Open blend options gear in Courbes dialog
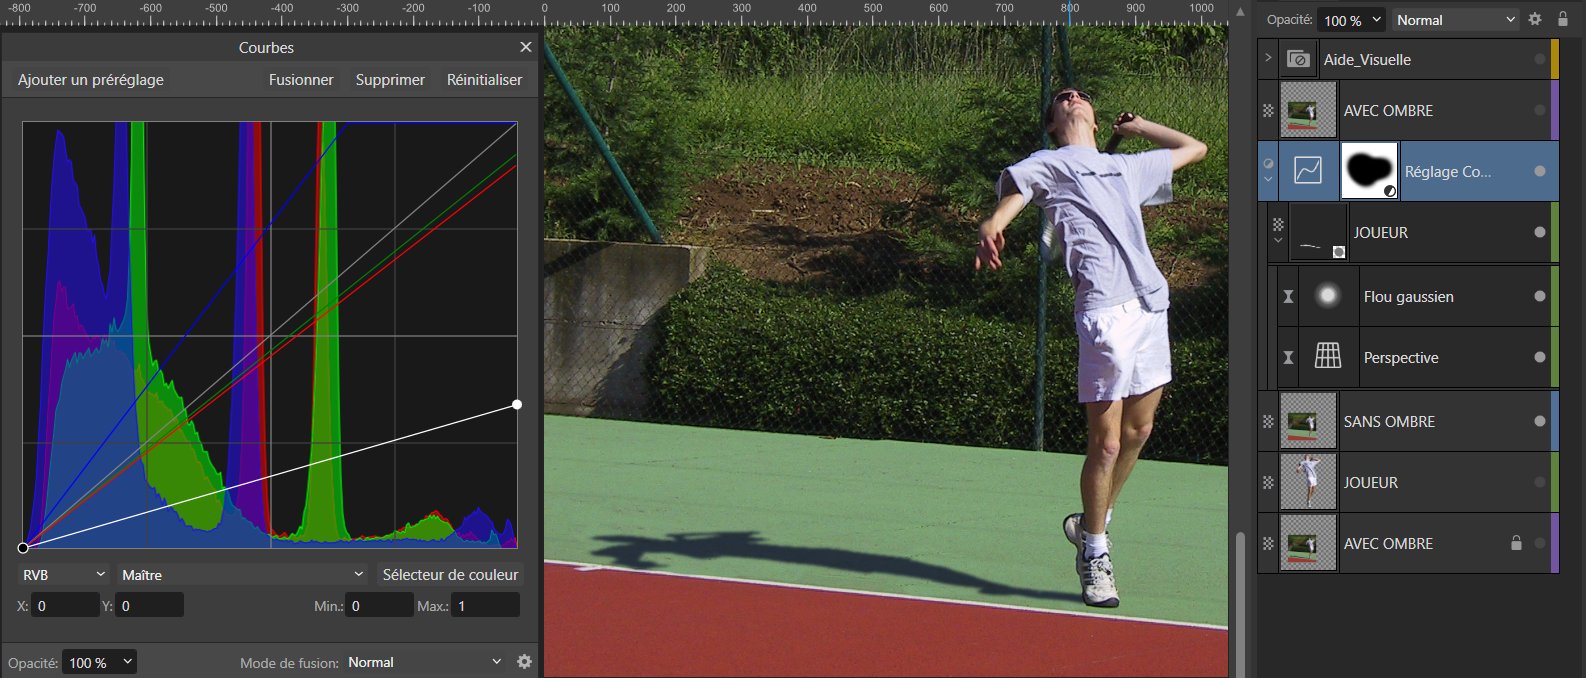The image size is (1586, 678). point(524,662)
